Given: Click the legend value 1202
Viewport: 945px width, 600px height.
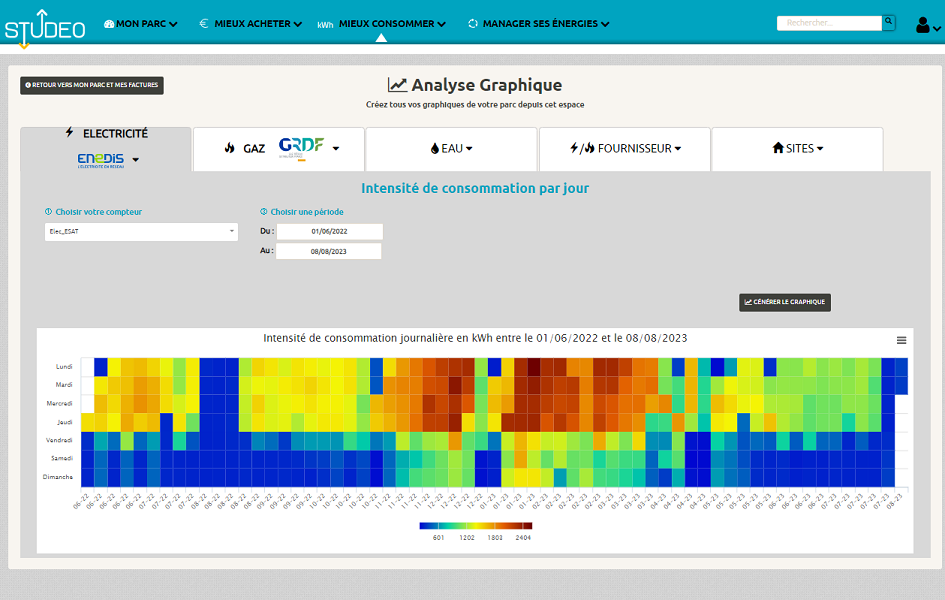Looking at the screenshot, I should [467, 537].
